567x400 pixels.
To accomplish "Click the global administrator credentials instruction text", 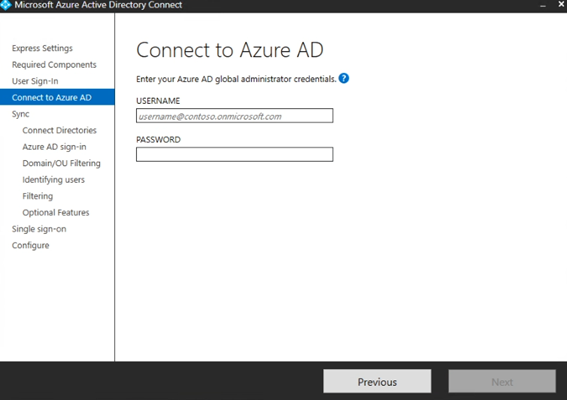I will (x=236, y=79).
